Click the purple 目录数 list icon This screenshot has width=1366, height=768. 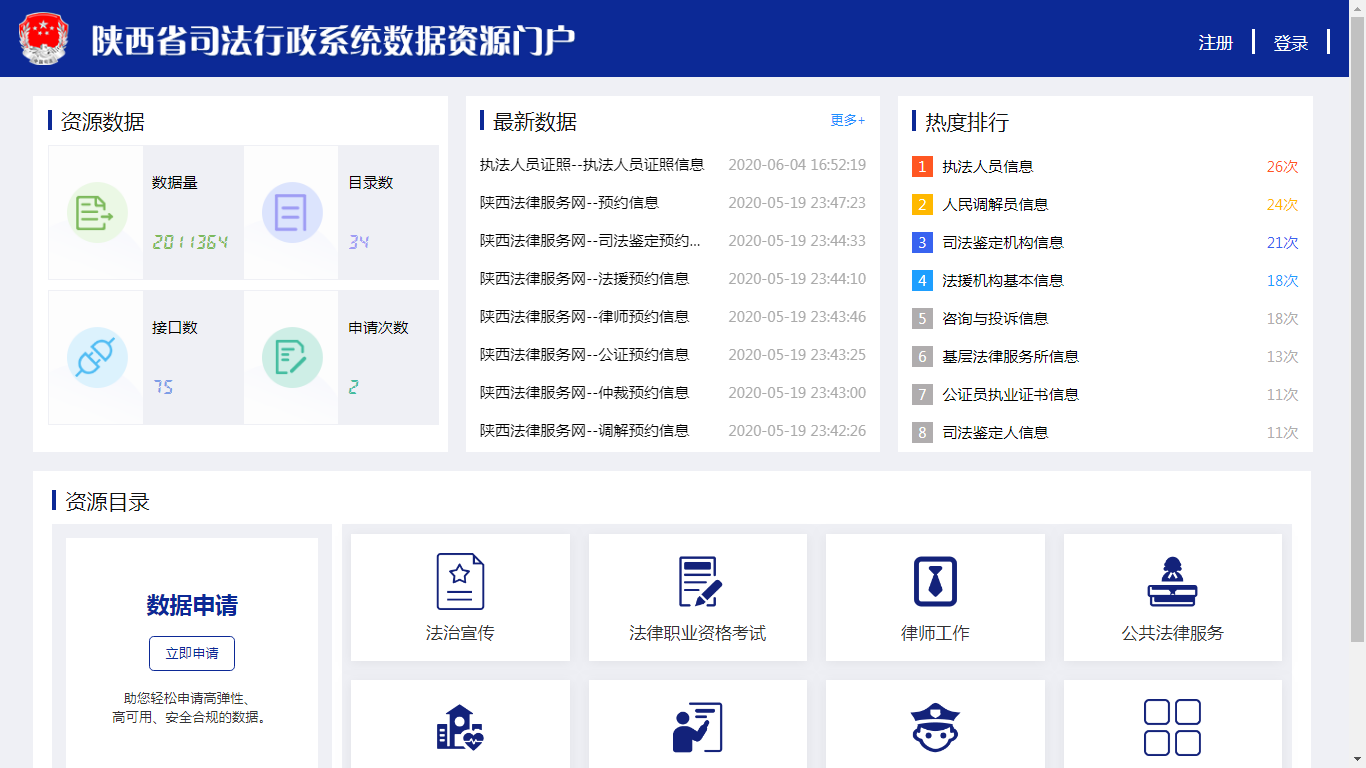point(292,213)
